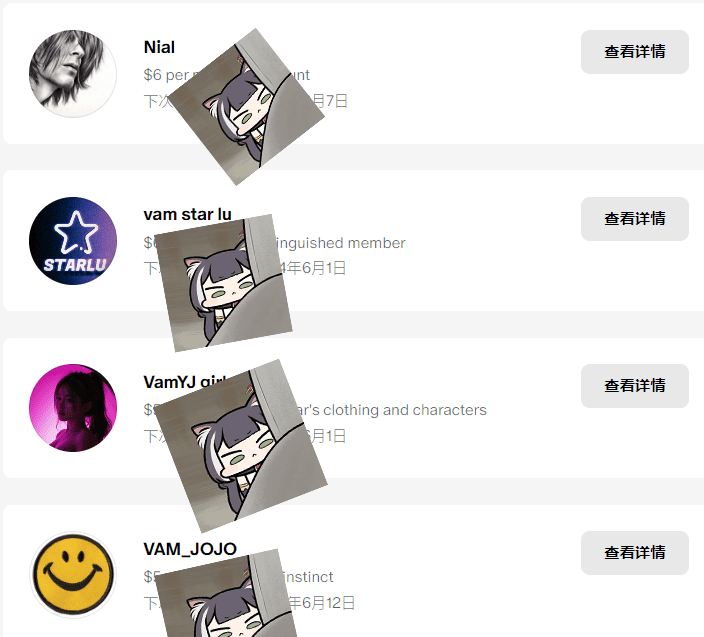Screen dimensions: 704x637
Task: Click the STARLU star logo avatar
Action: pos(73,241)
